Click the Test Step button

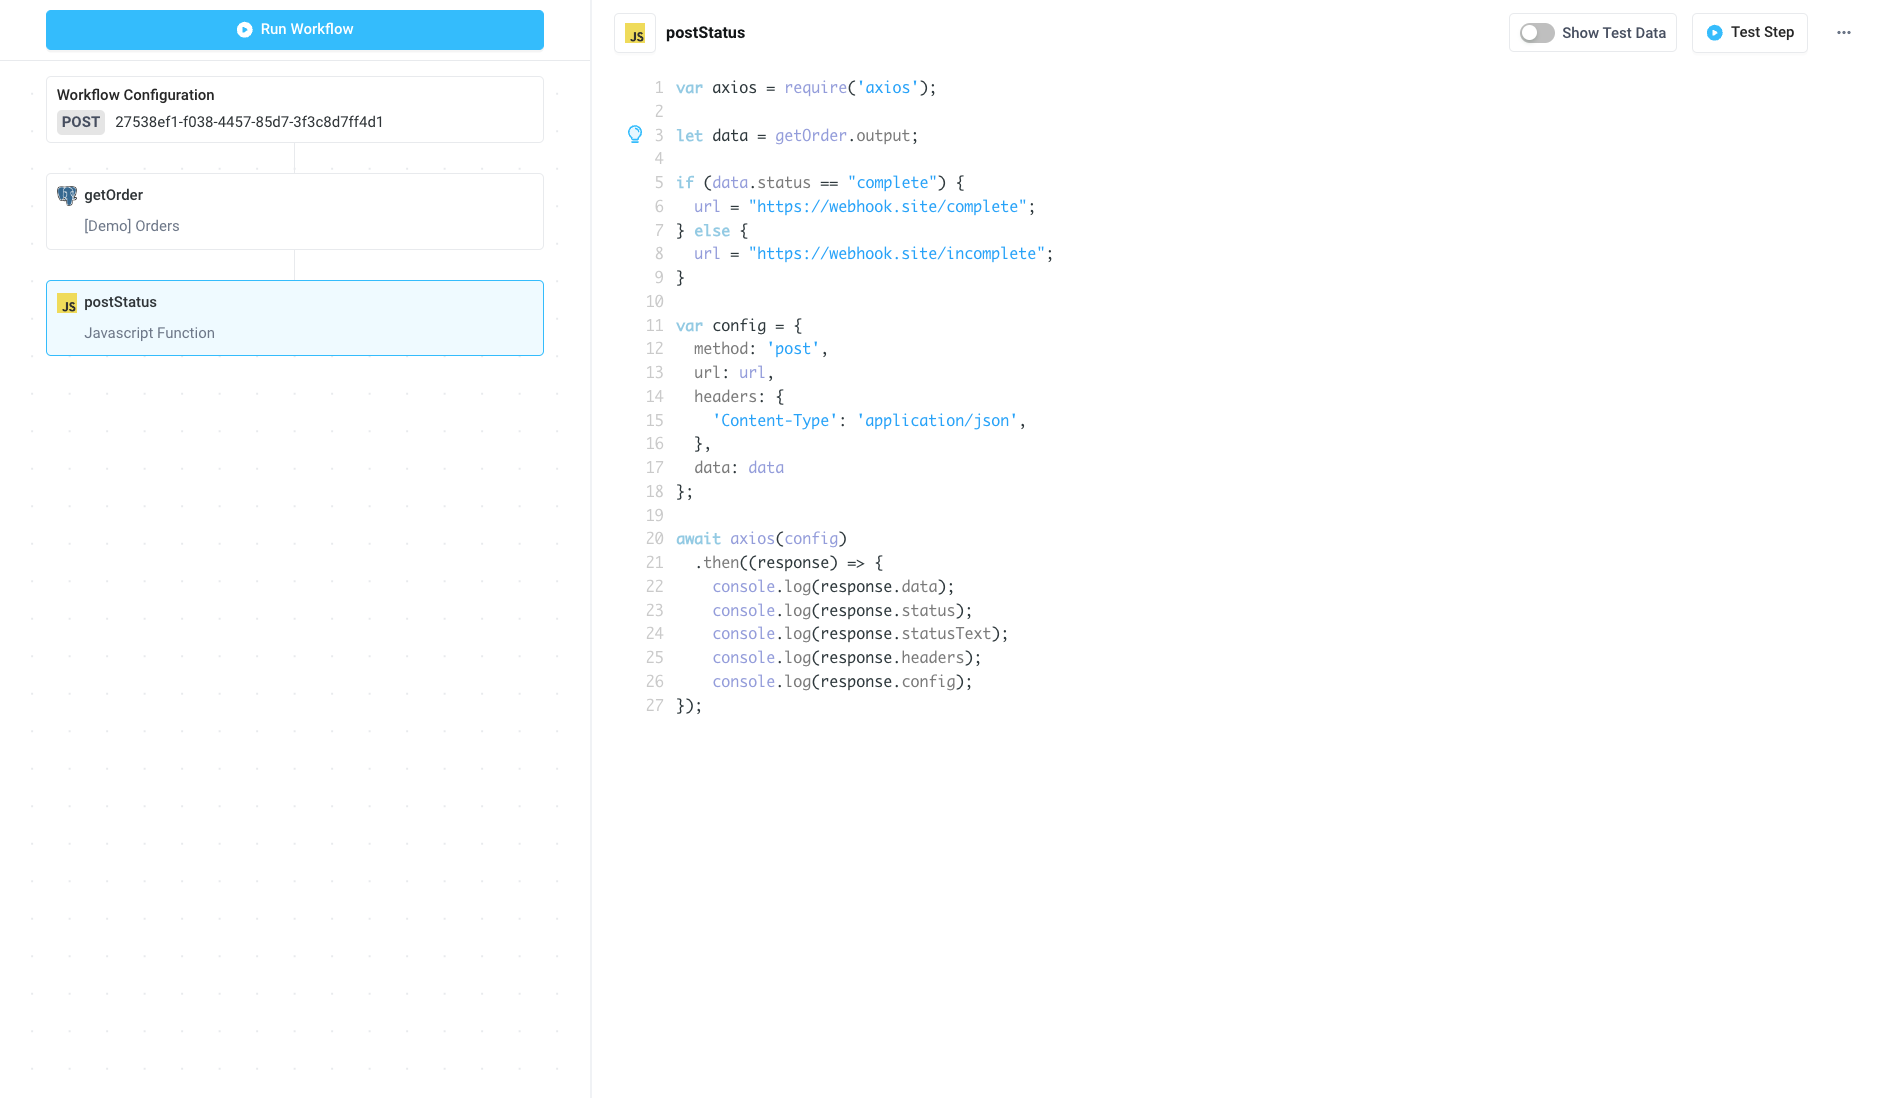click(1749, 32)
